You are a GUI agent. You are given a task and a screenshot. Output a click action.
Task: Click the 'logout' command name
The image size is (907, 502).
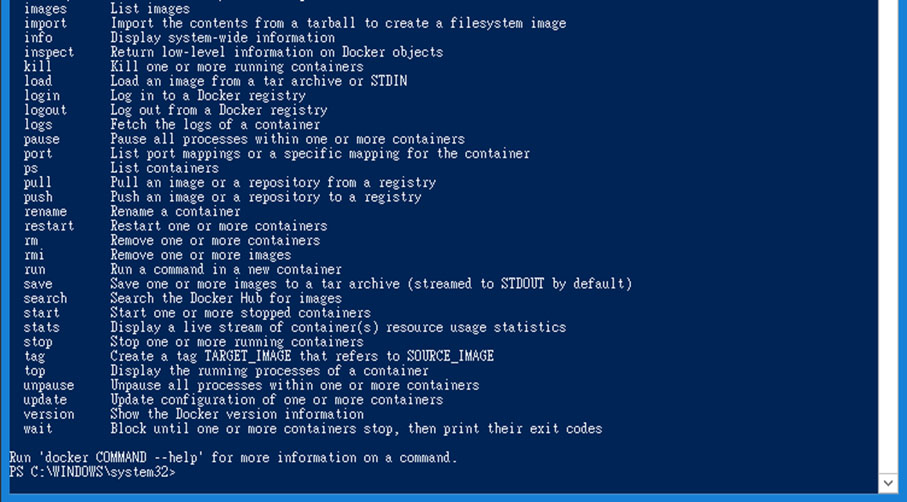pos(45,110)
